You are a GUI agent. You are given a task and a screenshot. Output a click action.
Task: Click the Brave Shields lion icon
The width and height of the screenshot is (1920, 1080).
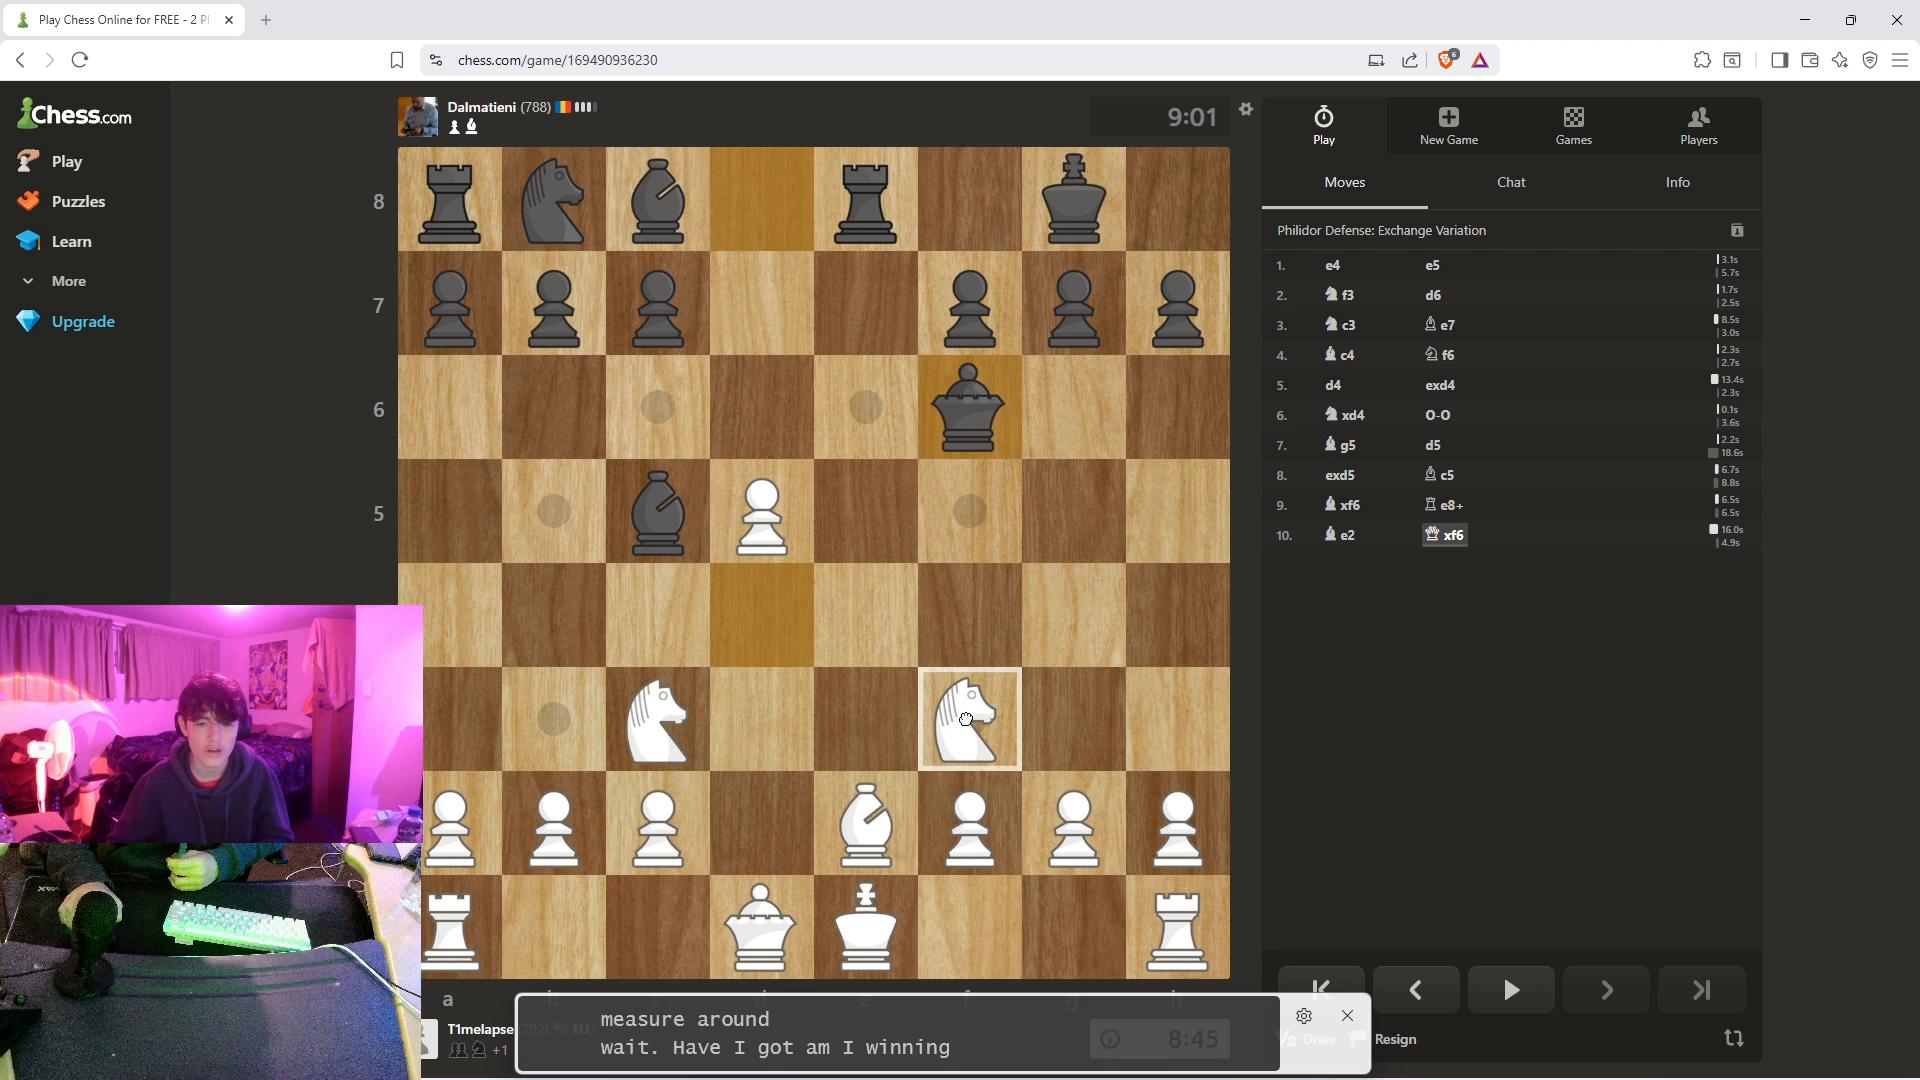[x=1446, y=60]
